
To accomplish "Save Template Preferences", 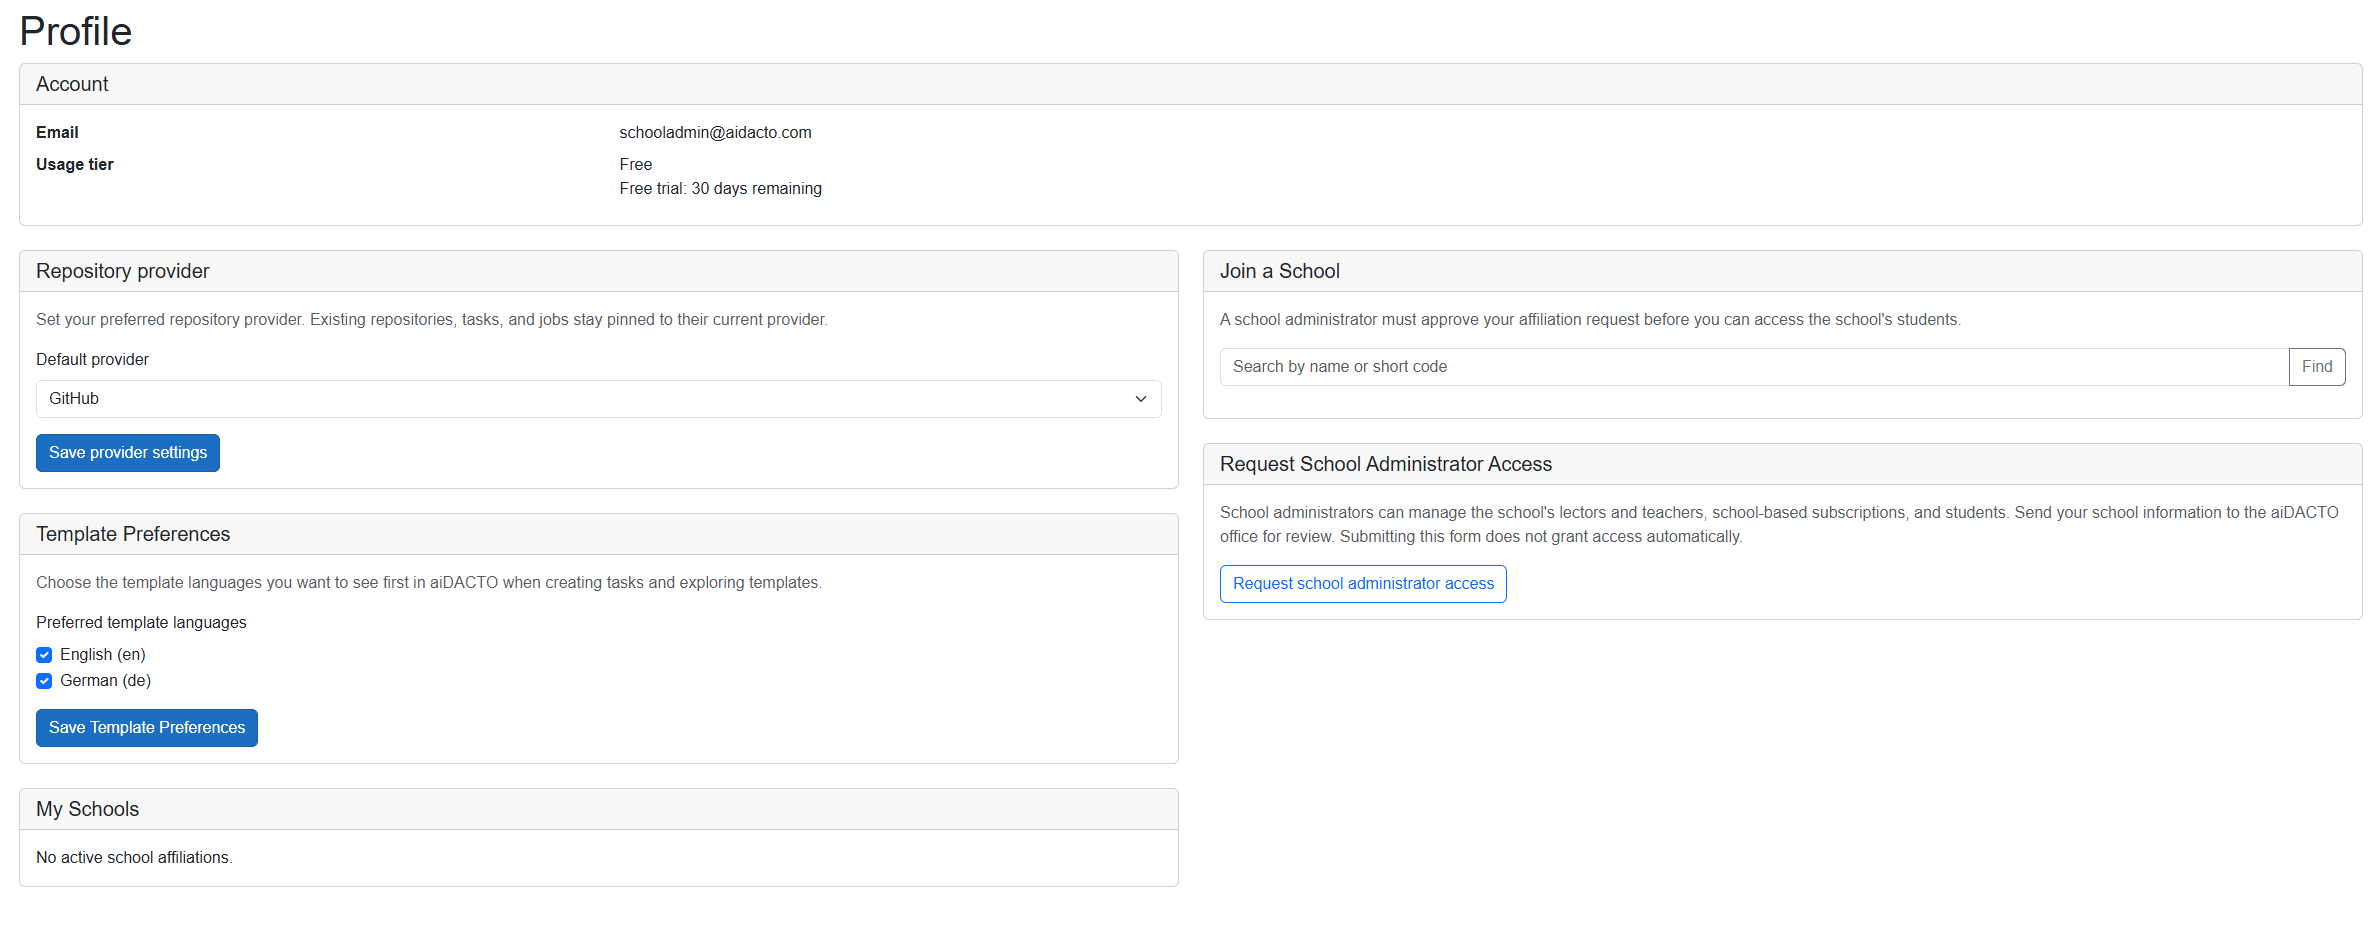I will (147, 728).
